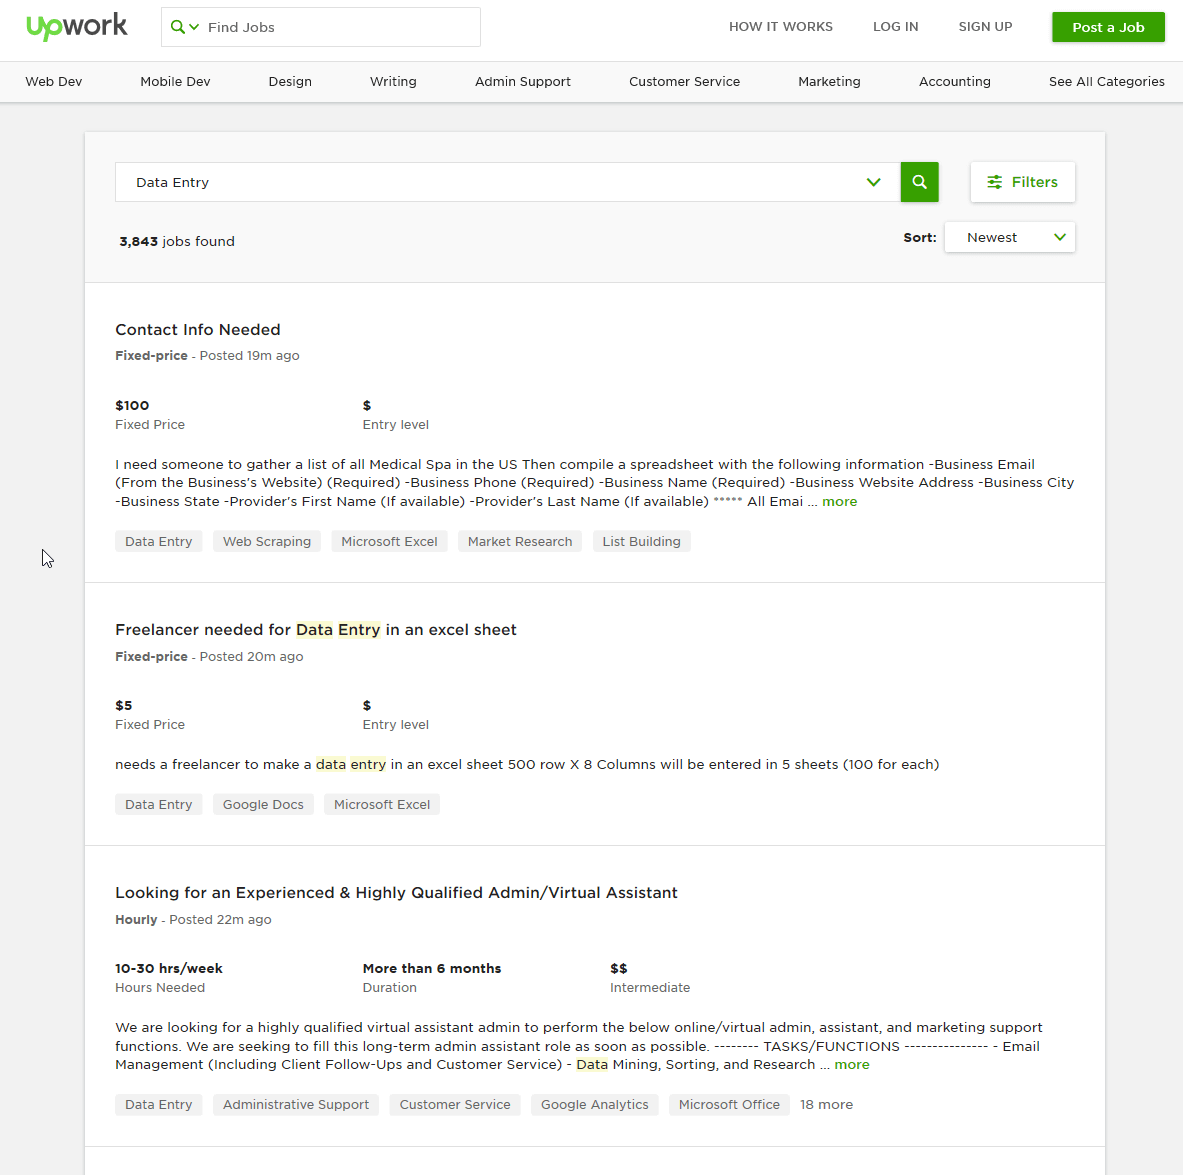
Task: Click the "More than 6 months" duration
Action: point(432,968)
